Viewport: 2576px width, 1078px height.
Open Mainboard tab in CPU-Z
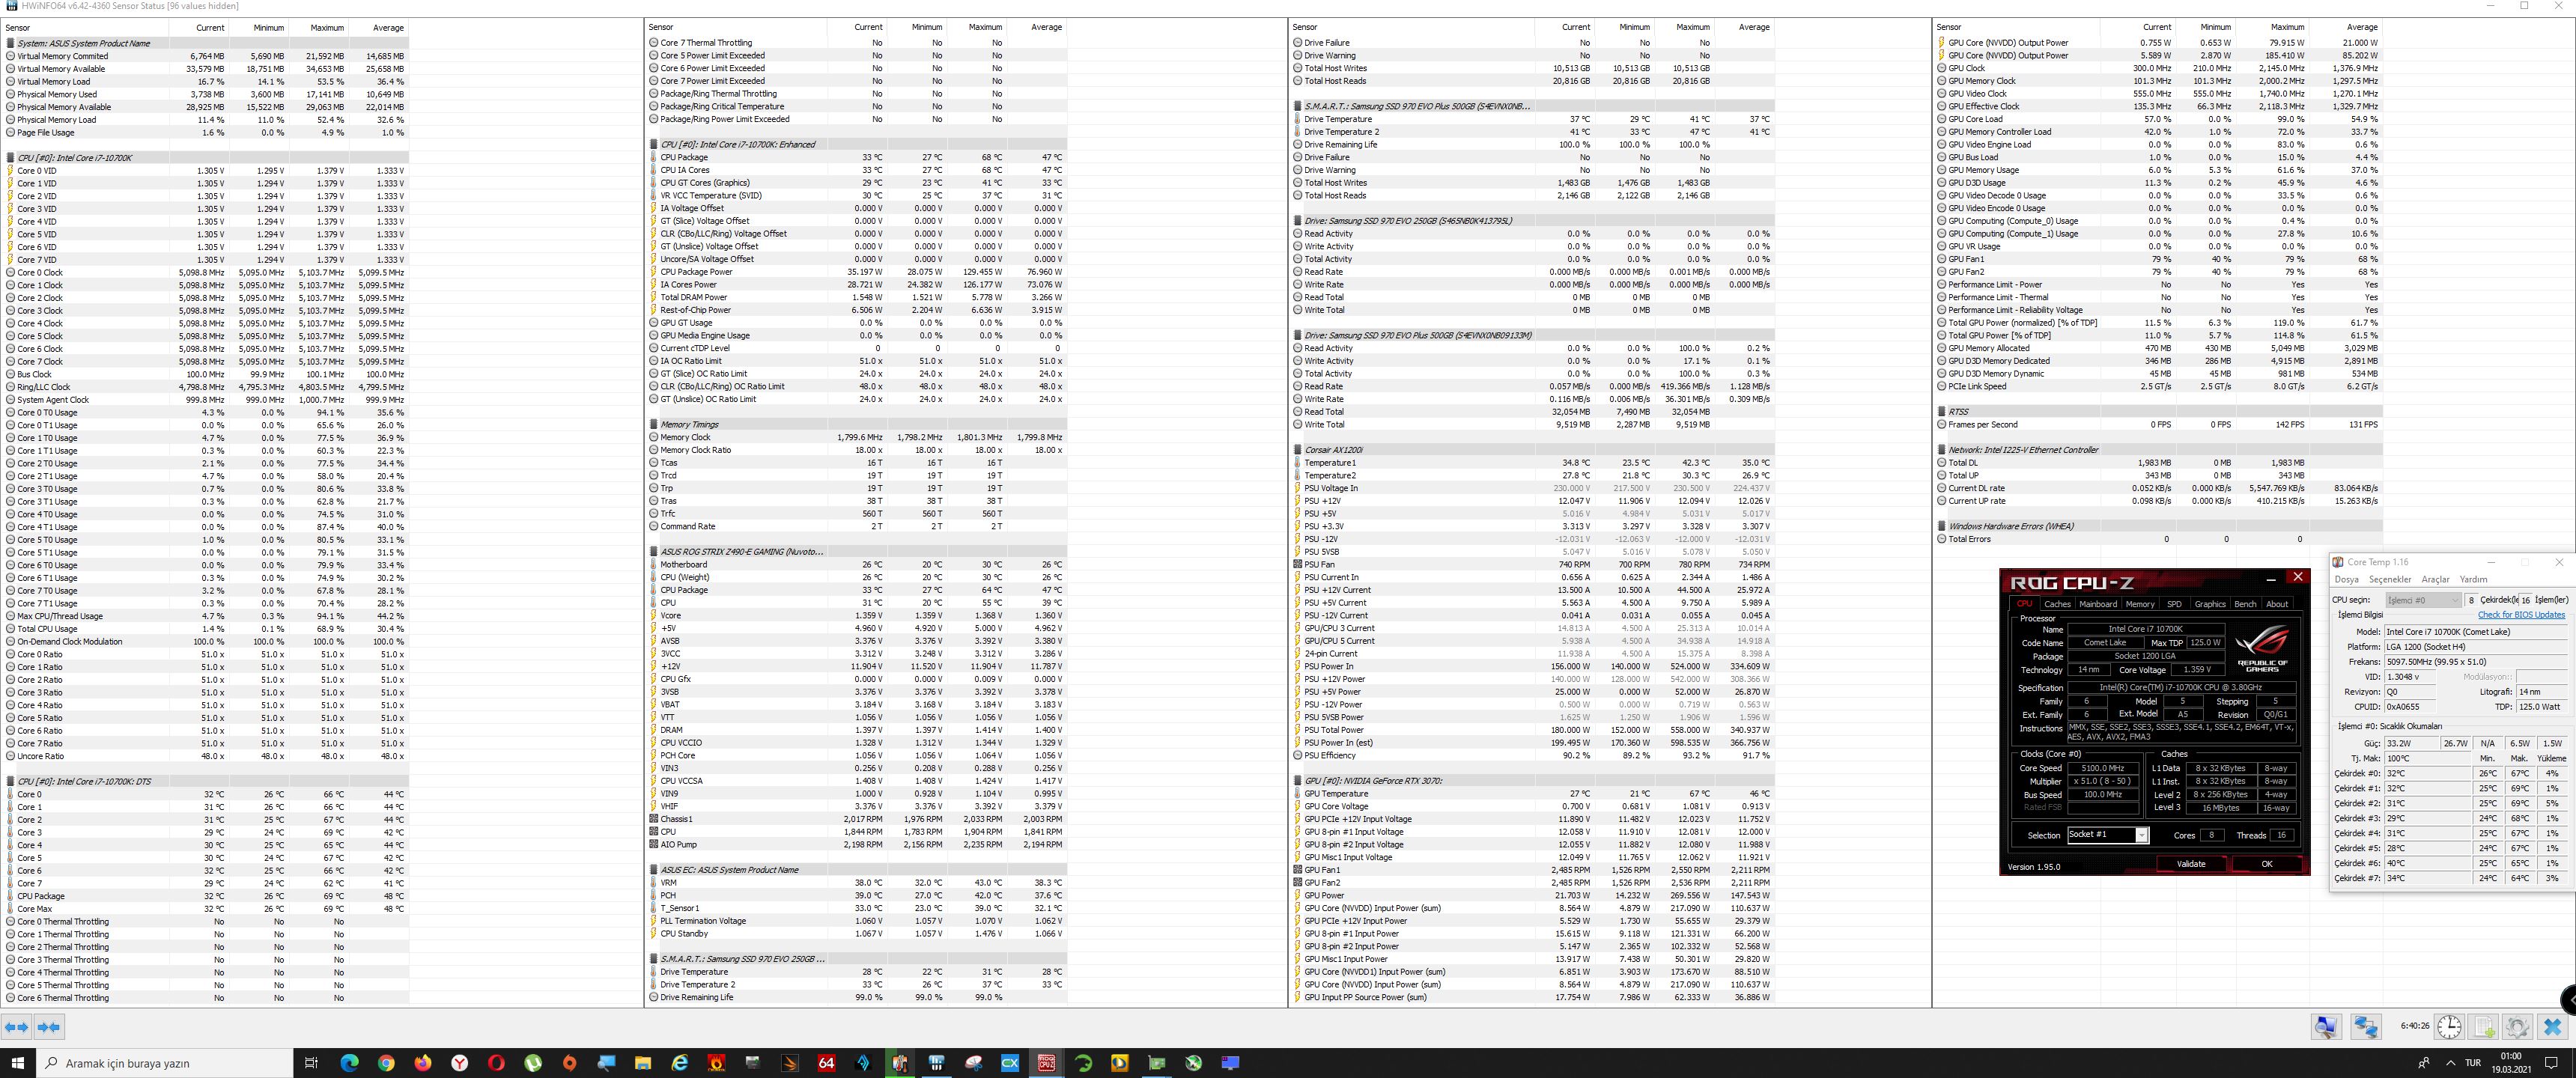tap(2098, 604)
